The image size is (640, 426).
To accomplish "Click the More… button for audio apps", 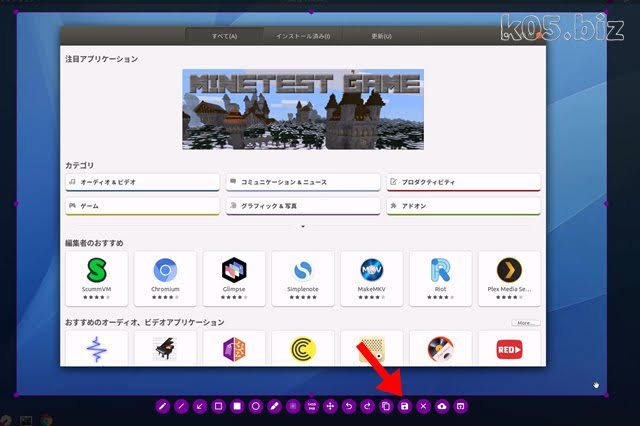I will point(526,323).
